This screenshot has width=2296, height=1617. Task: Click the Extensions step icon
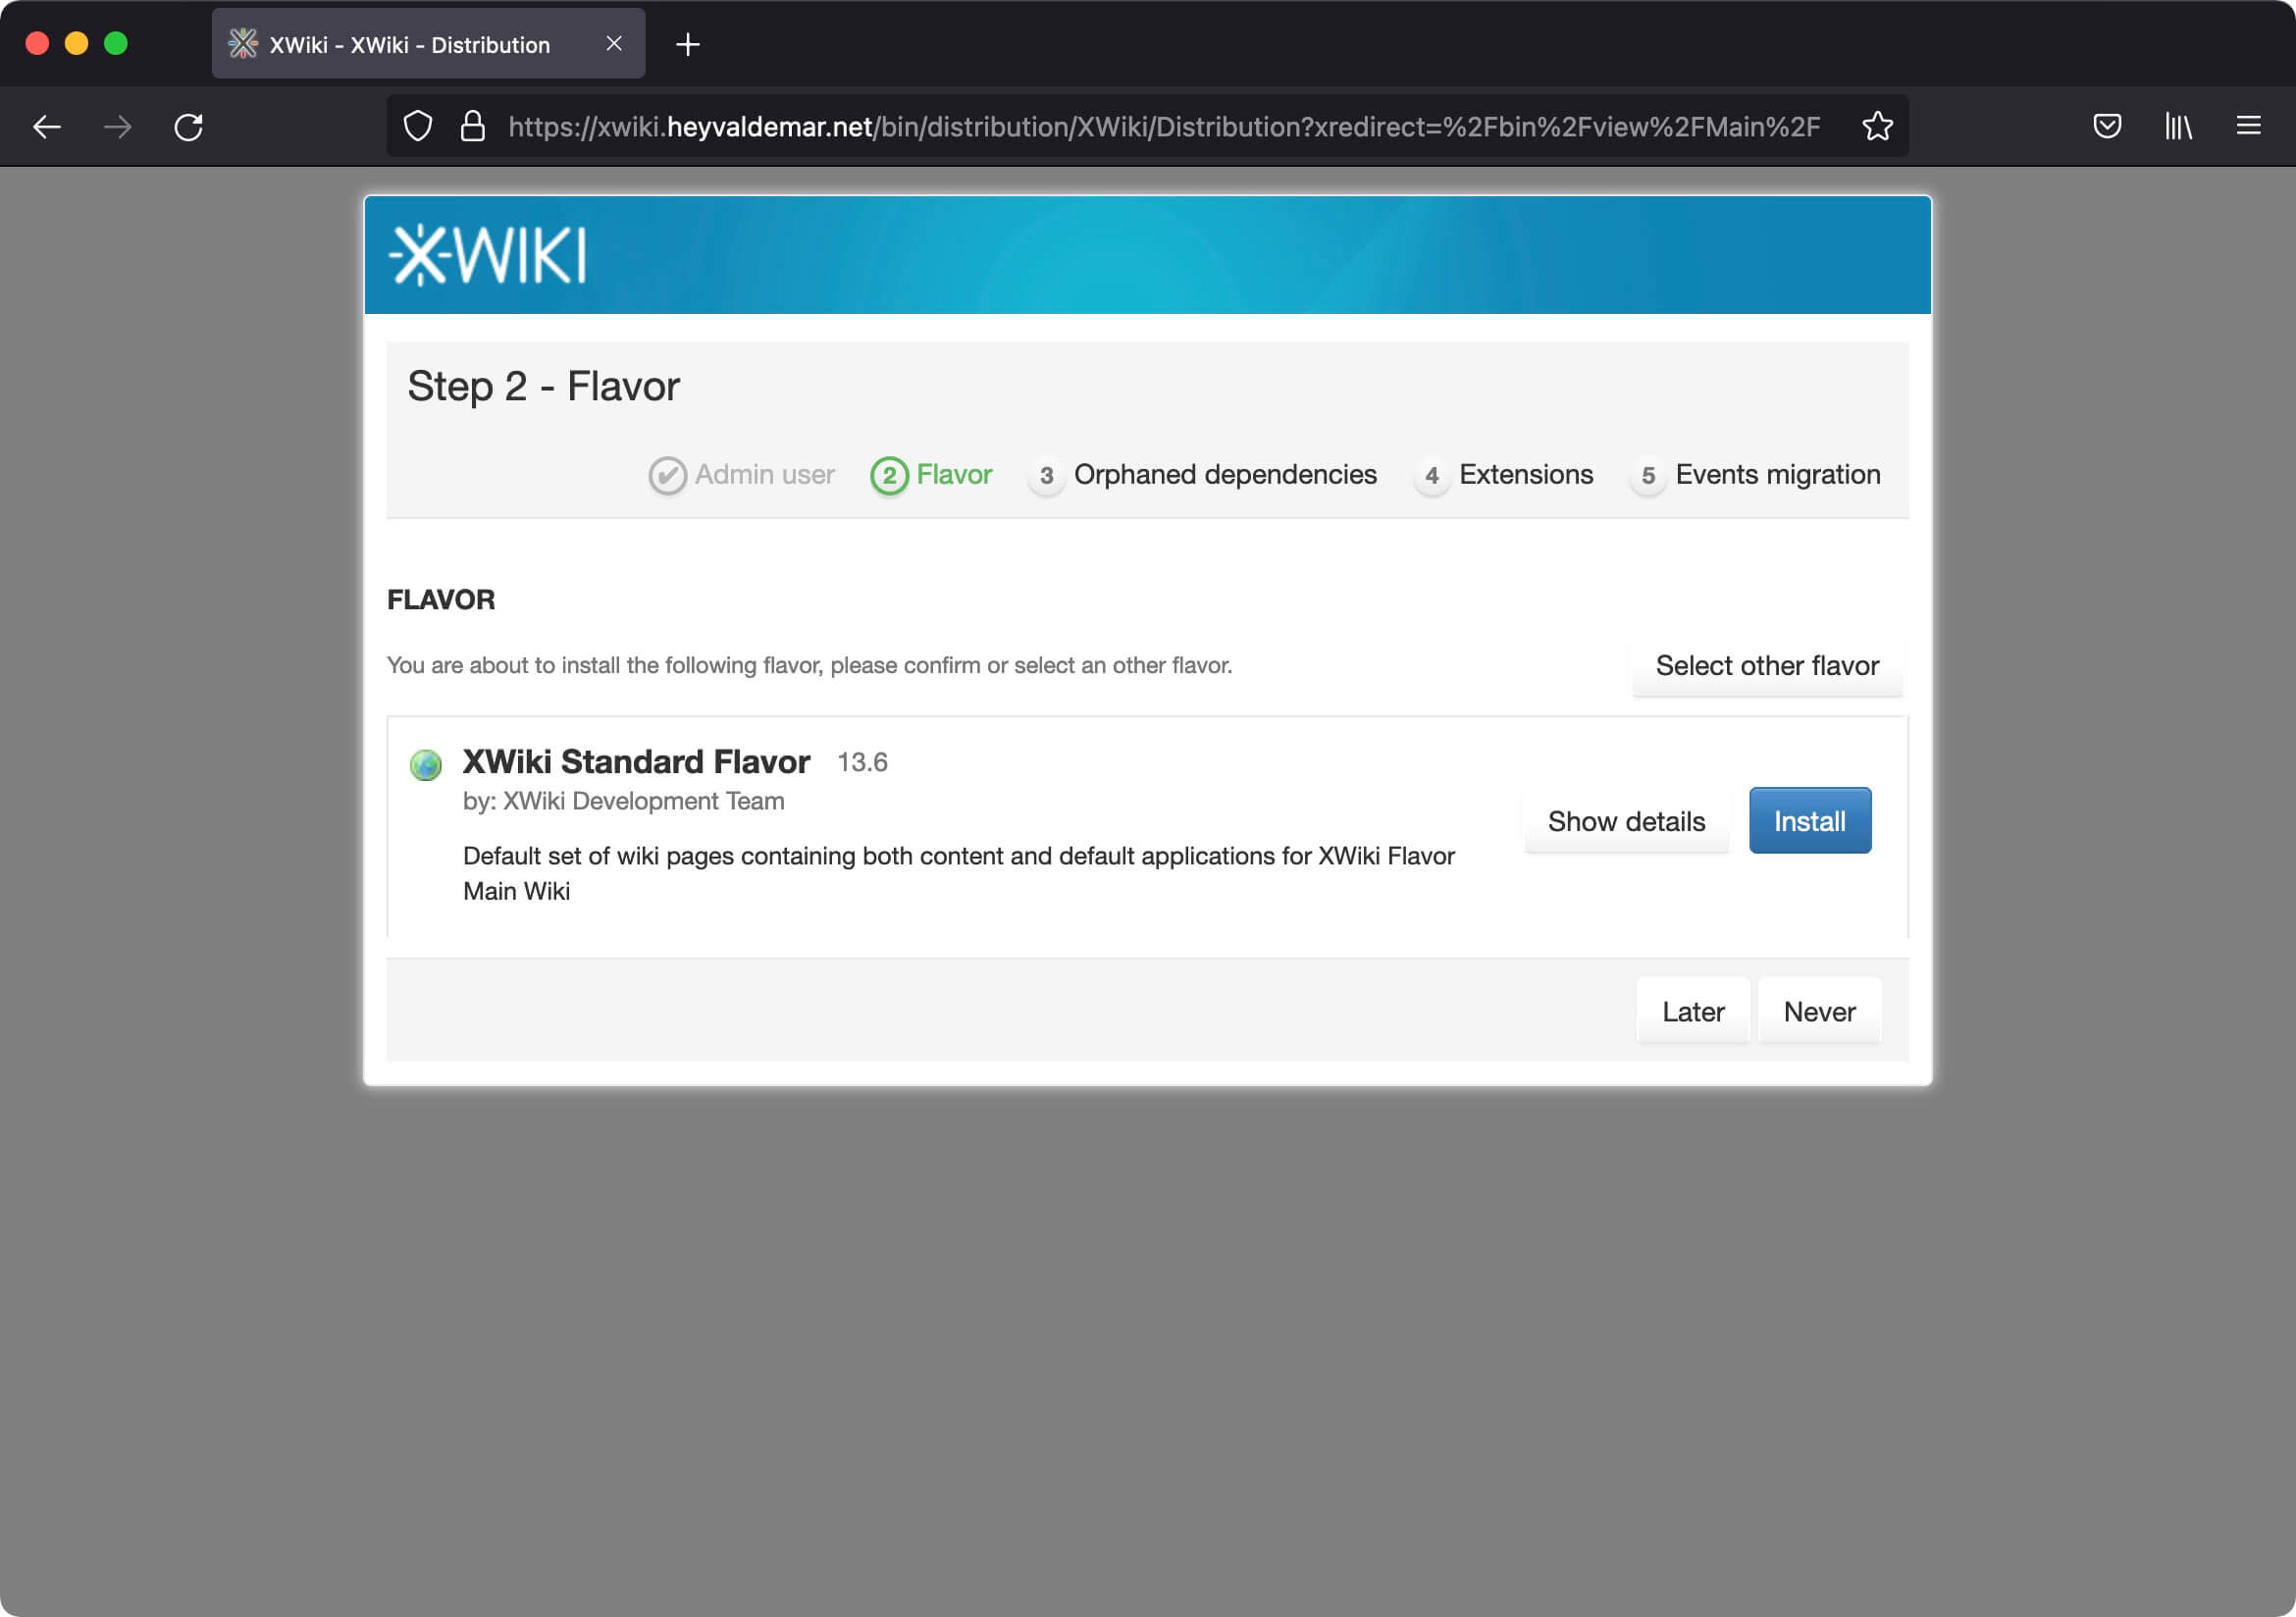point(1430,474)
